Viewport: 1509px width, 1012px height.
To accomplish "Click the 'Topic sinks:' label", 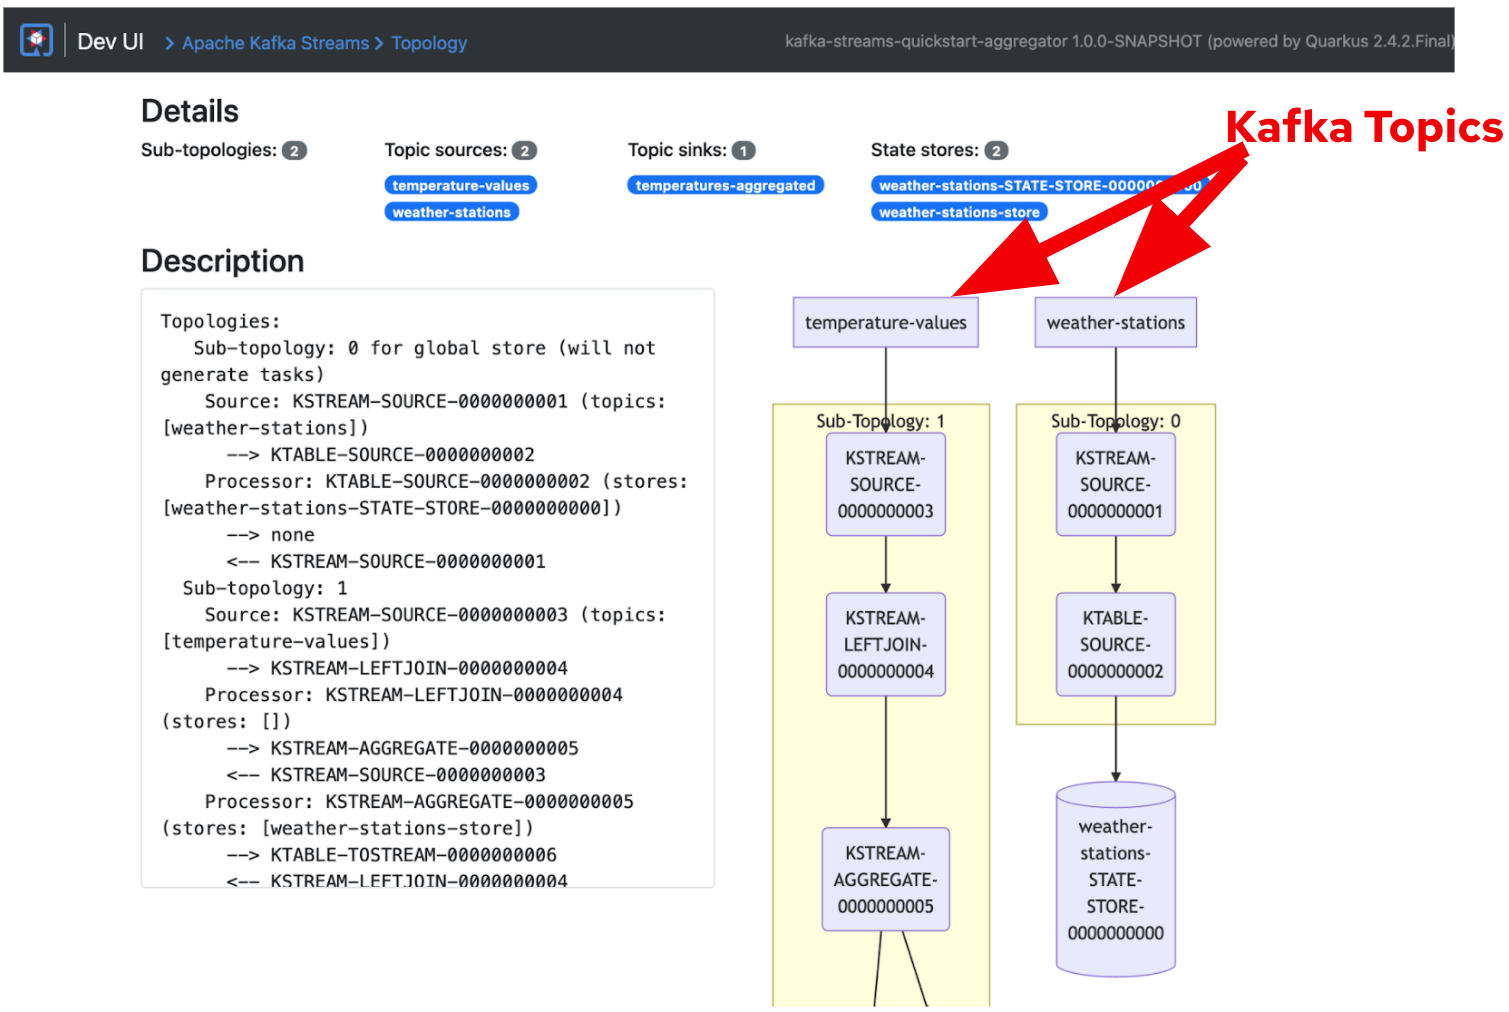I will [x=677, y=150].
